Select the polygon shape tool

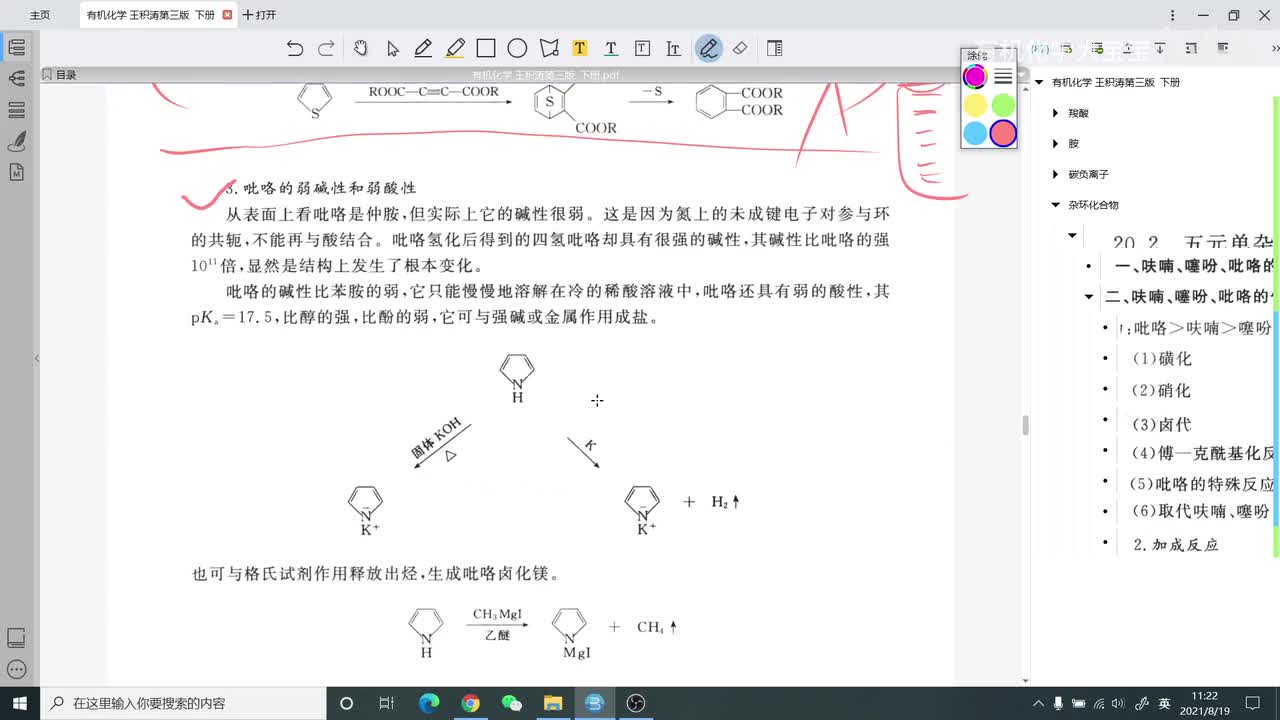(549, 48)
